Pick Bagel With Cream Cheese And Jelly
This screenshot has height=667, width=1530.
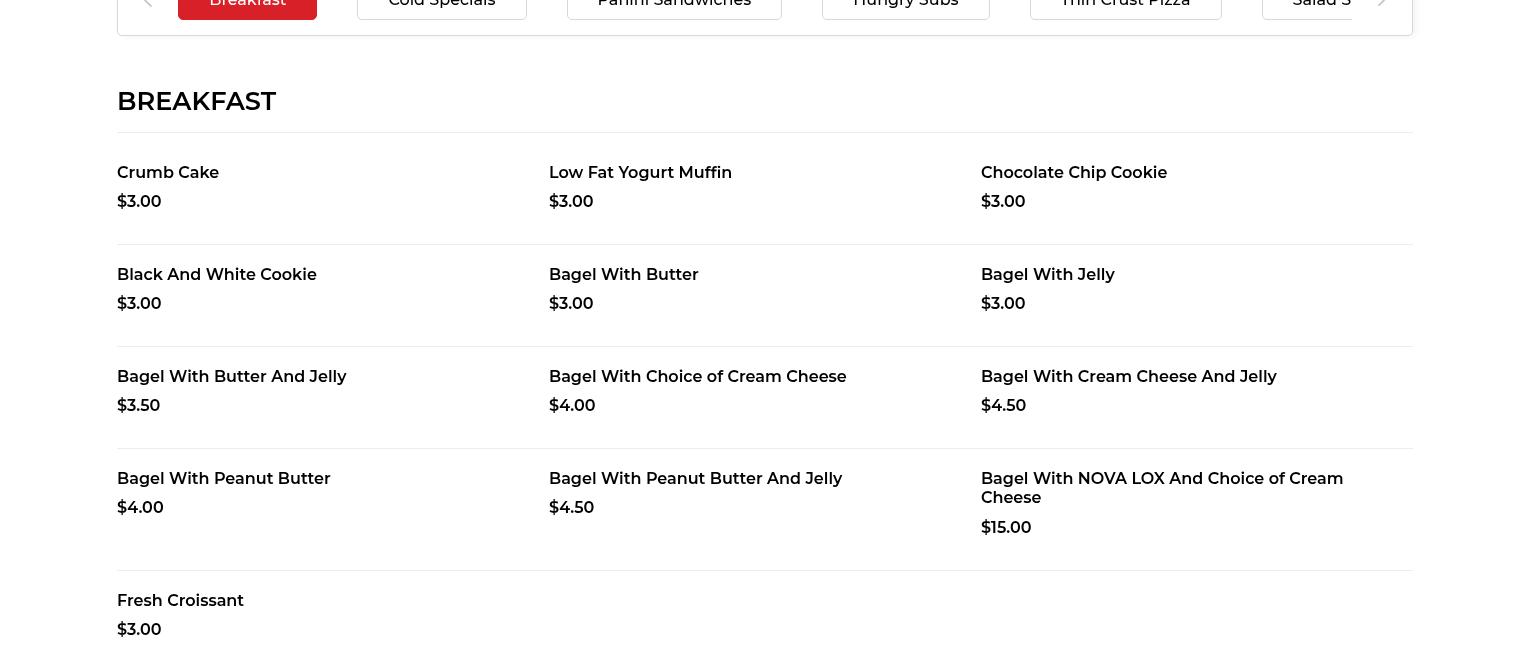tap(1128, 377)
